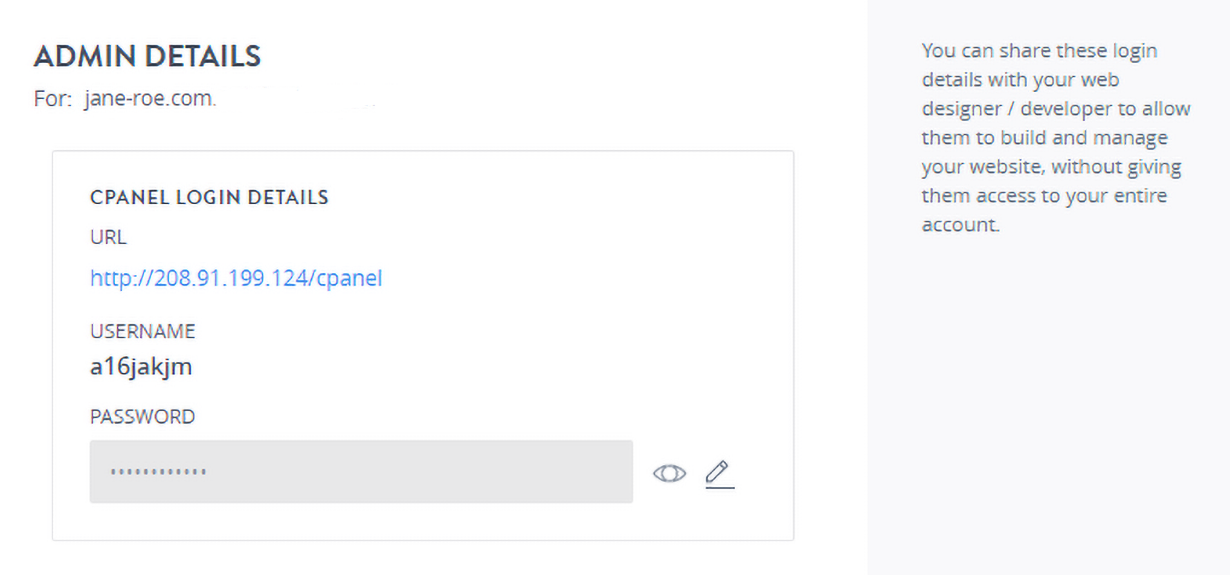Click the ADMIN DETAILS heading
Image resolution: width=1230 pixels, height=575 pixels.
click(x=147, y=56)
